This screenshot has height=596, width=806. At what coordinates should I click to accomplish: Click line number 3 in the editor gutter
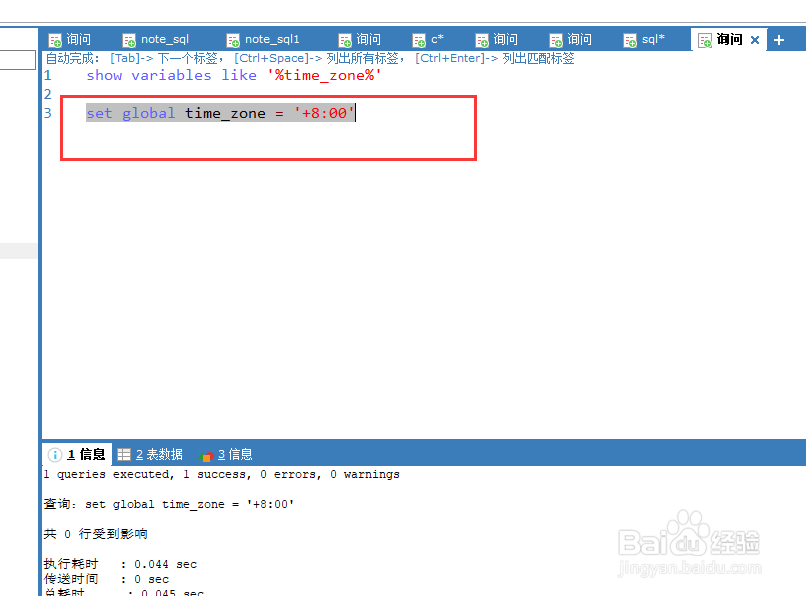click(47, 113)
